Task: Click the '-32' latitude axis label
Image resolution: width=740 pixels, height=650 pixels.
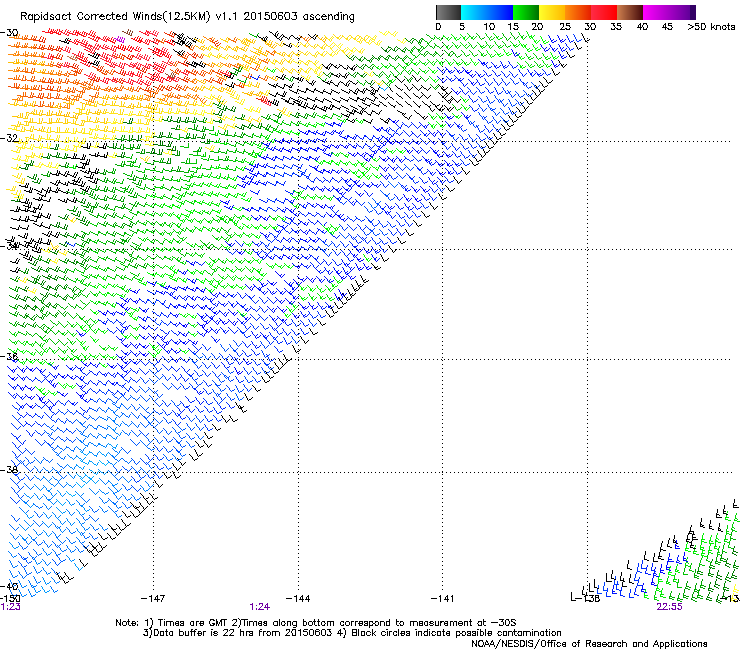Action: (9, 138)
